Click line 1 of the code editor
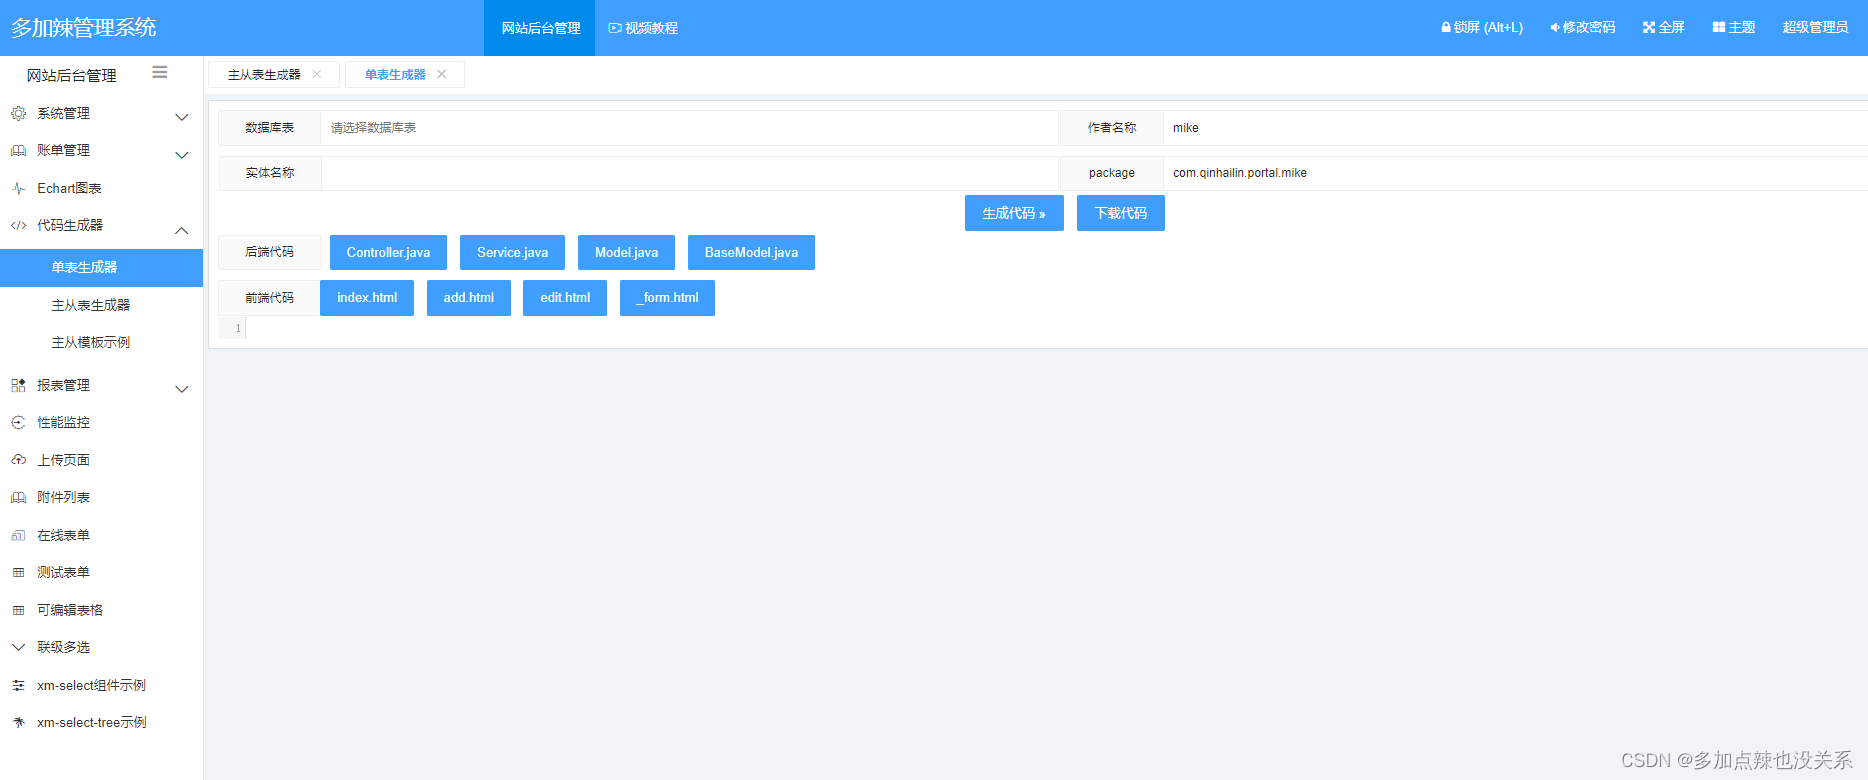 [x=1050, y=328]
